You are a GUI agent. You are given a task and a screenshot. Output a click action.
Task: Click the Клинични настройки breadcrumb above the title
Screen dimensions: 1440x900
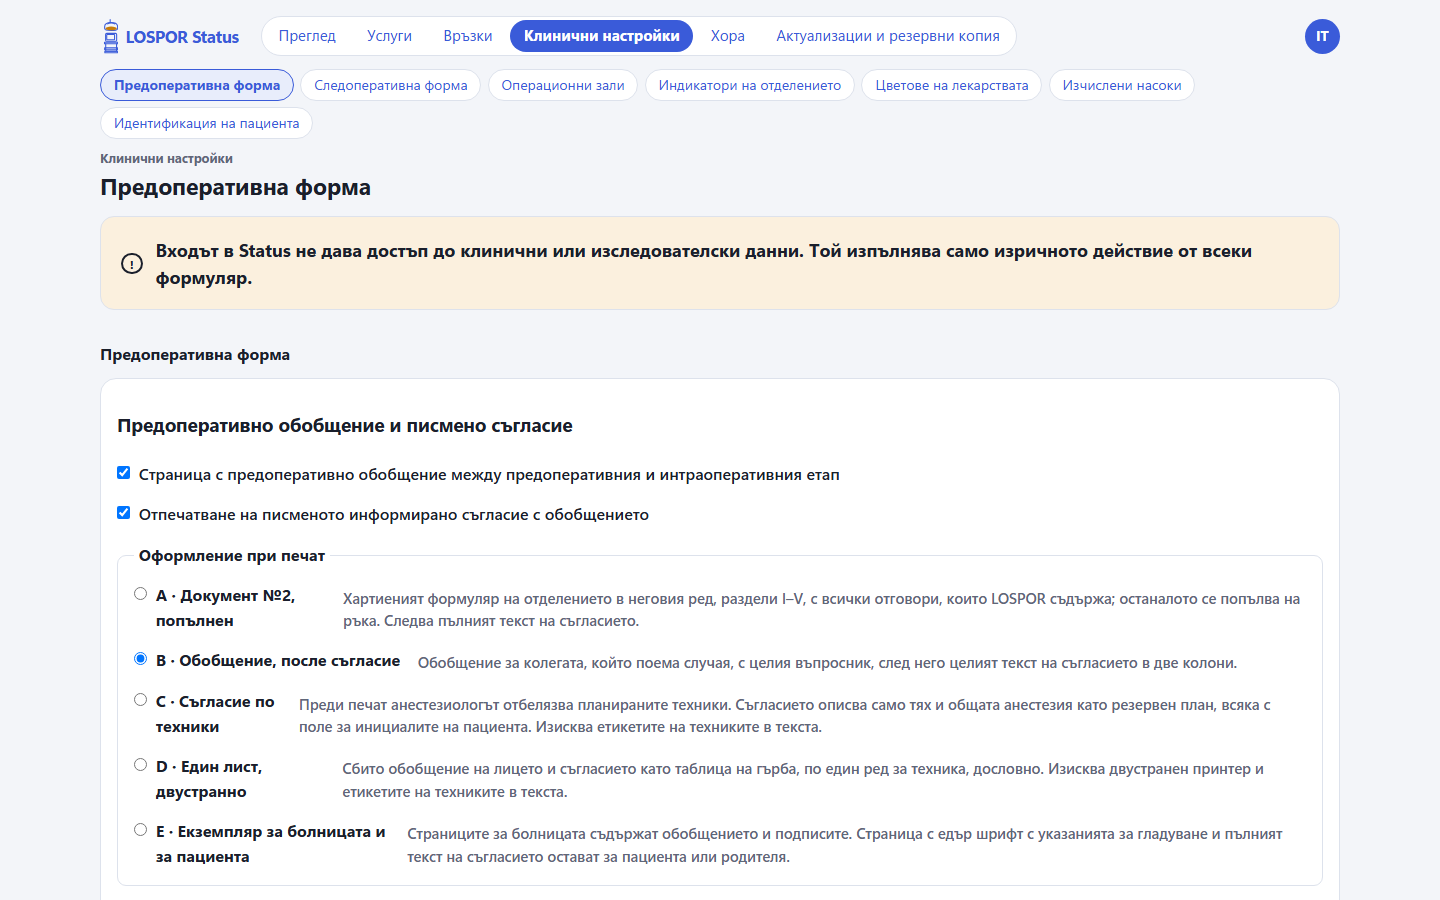[x=166, y=158]
